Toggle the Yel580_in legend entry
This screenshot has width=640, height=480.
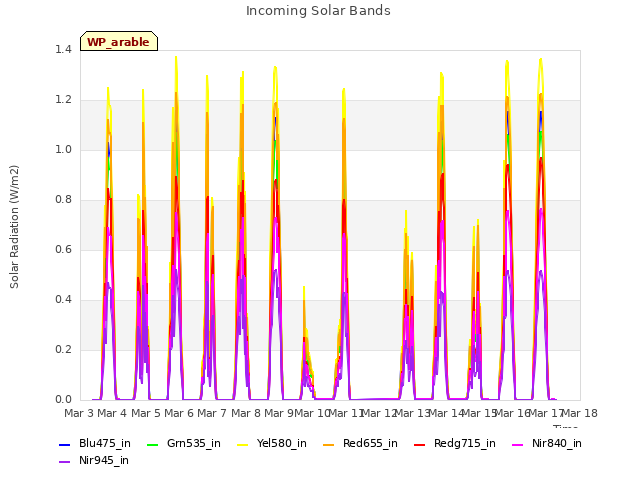pos(272,444)
